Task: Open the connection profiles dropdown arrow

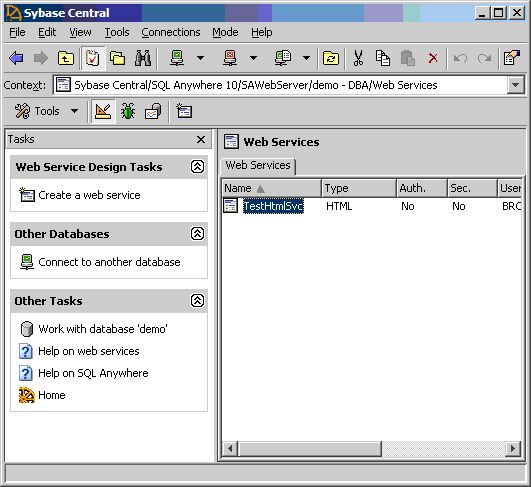Action: click(306, 58)
